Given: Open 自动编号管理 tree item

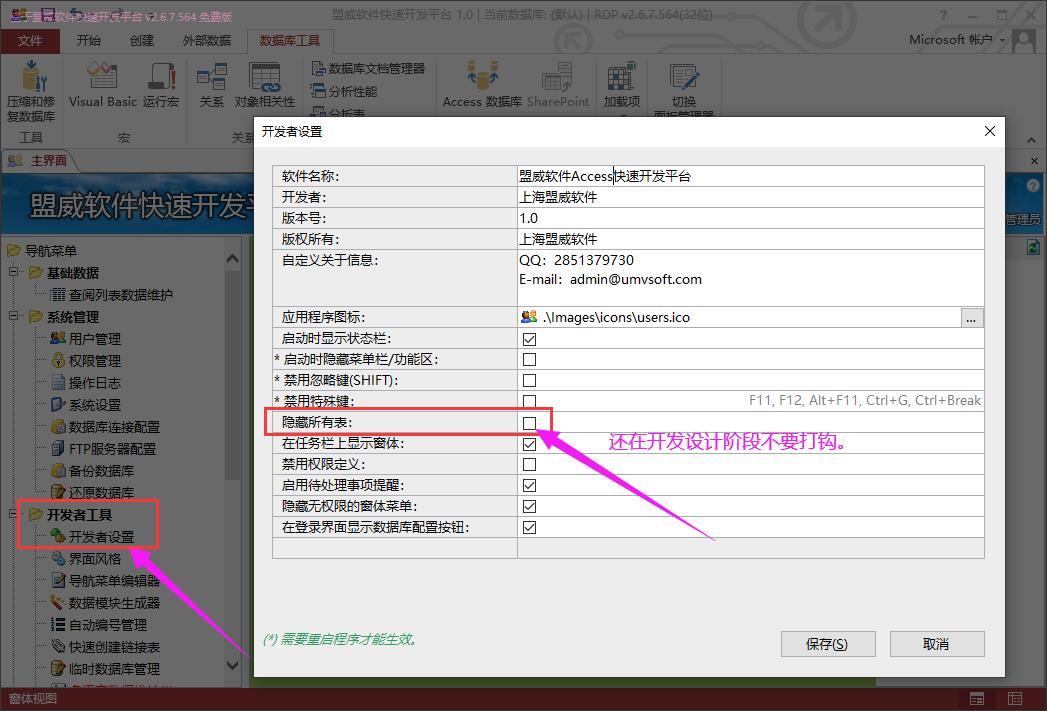Looking at the screenshot, I should 99,625.
